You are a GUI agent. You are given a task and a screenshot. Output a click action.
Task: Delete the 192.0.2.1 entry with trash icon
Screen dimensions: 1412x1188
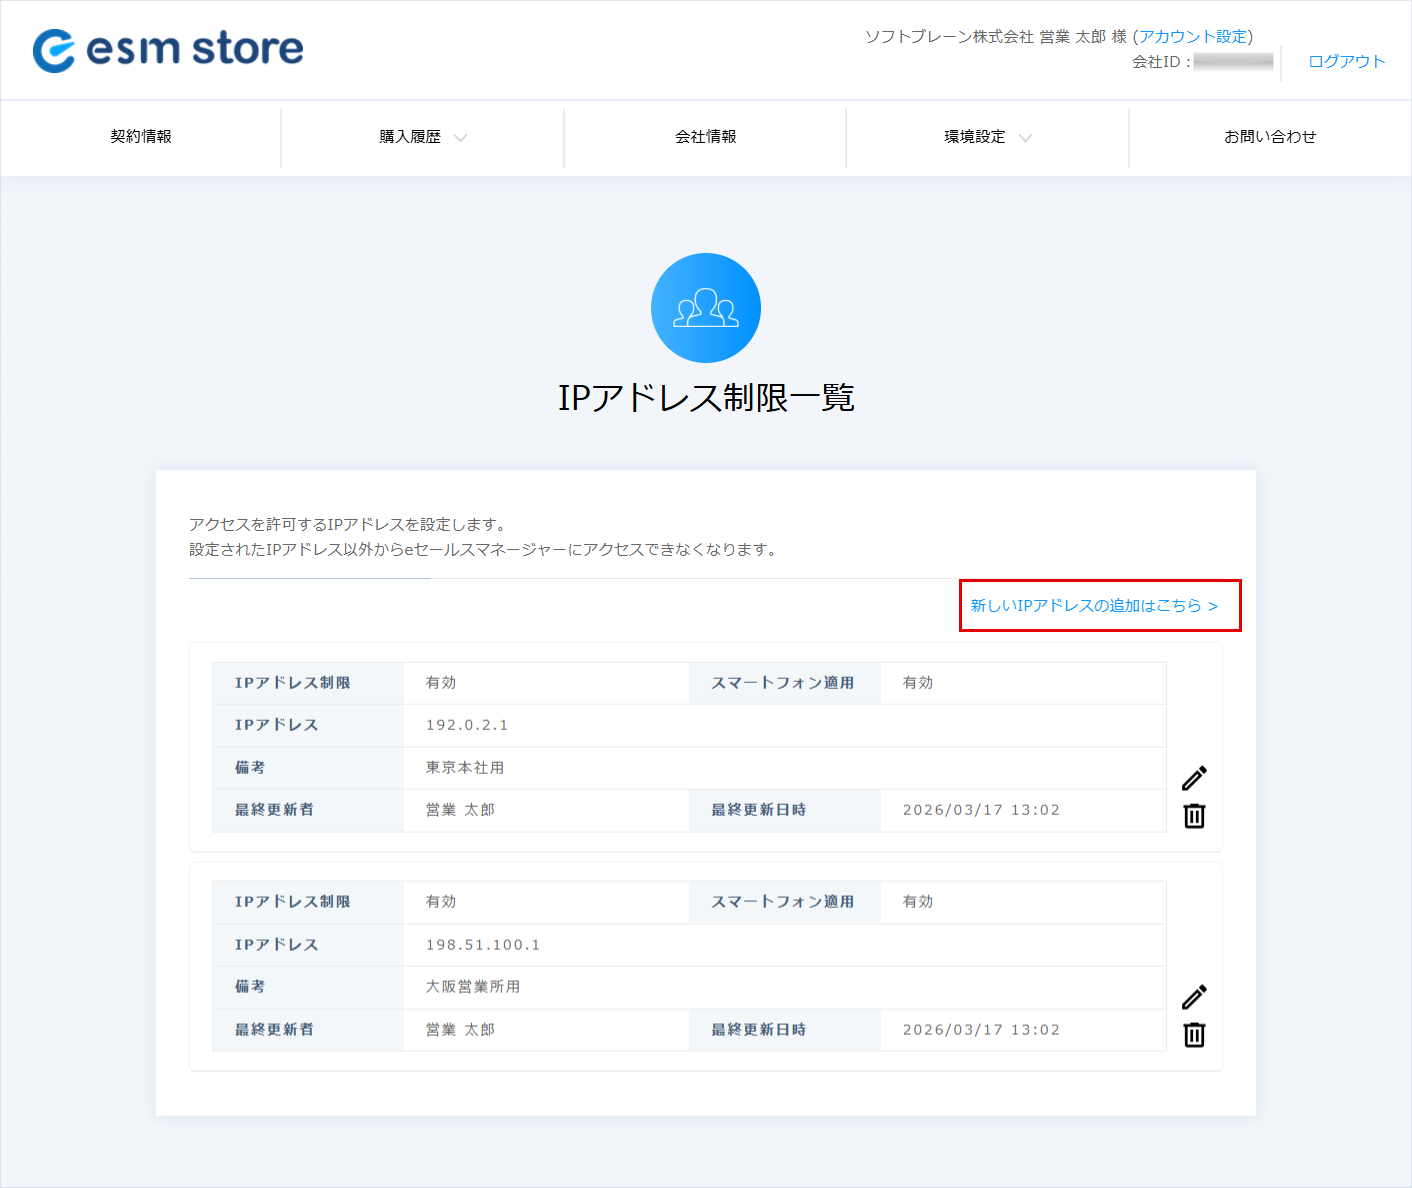[x=1194, y=816]
